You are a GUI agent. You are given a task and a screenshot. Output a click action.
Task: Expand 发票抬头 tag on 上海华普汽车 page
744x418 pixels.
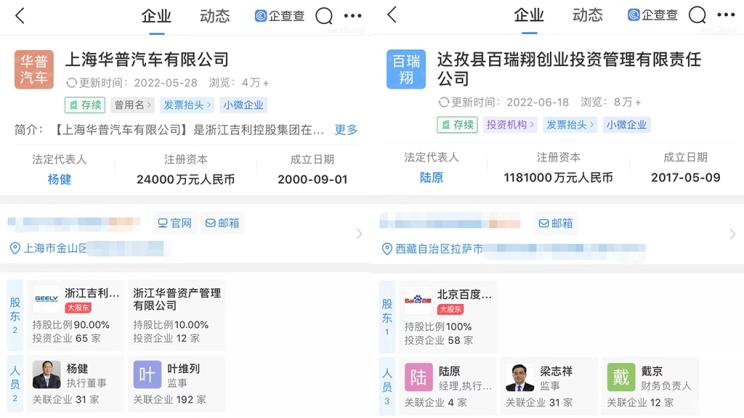[187, 104]
